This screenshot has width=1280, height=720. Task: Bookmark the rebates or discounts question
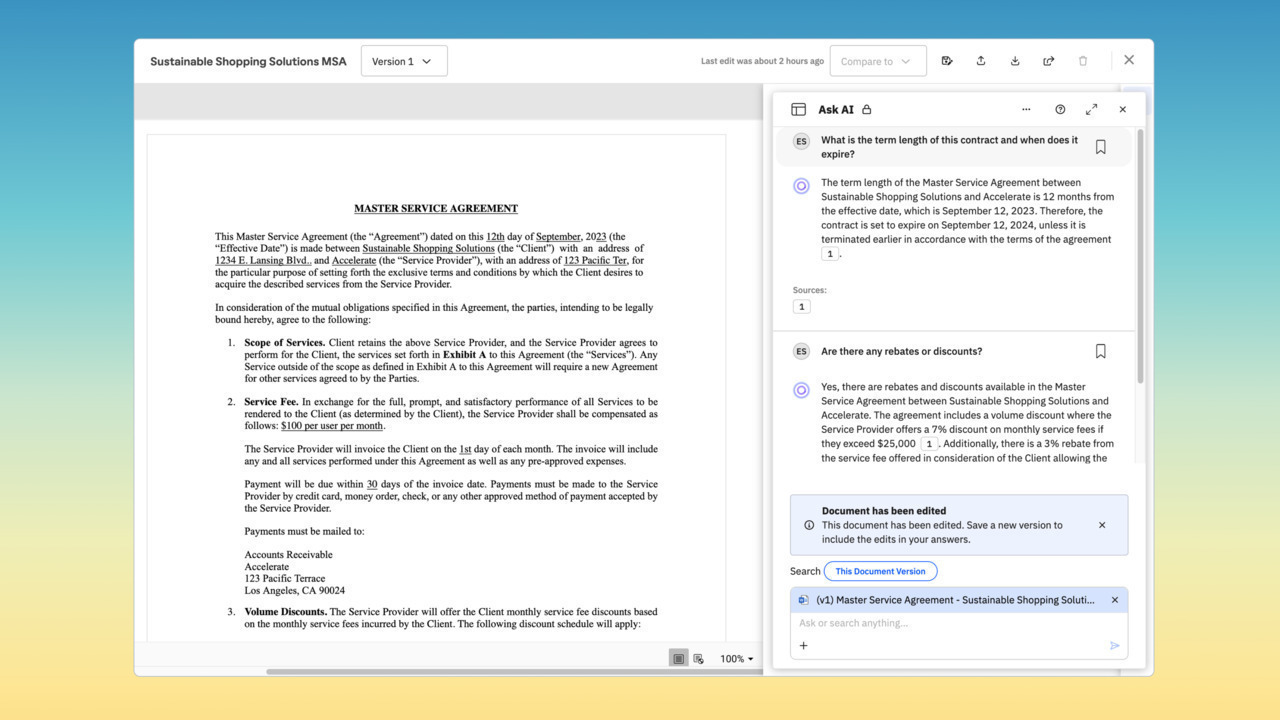click(x=1100, y=351)
